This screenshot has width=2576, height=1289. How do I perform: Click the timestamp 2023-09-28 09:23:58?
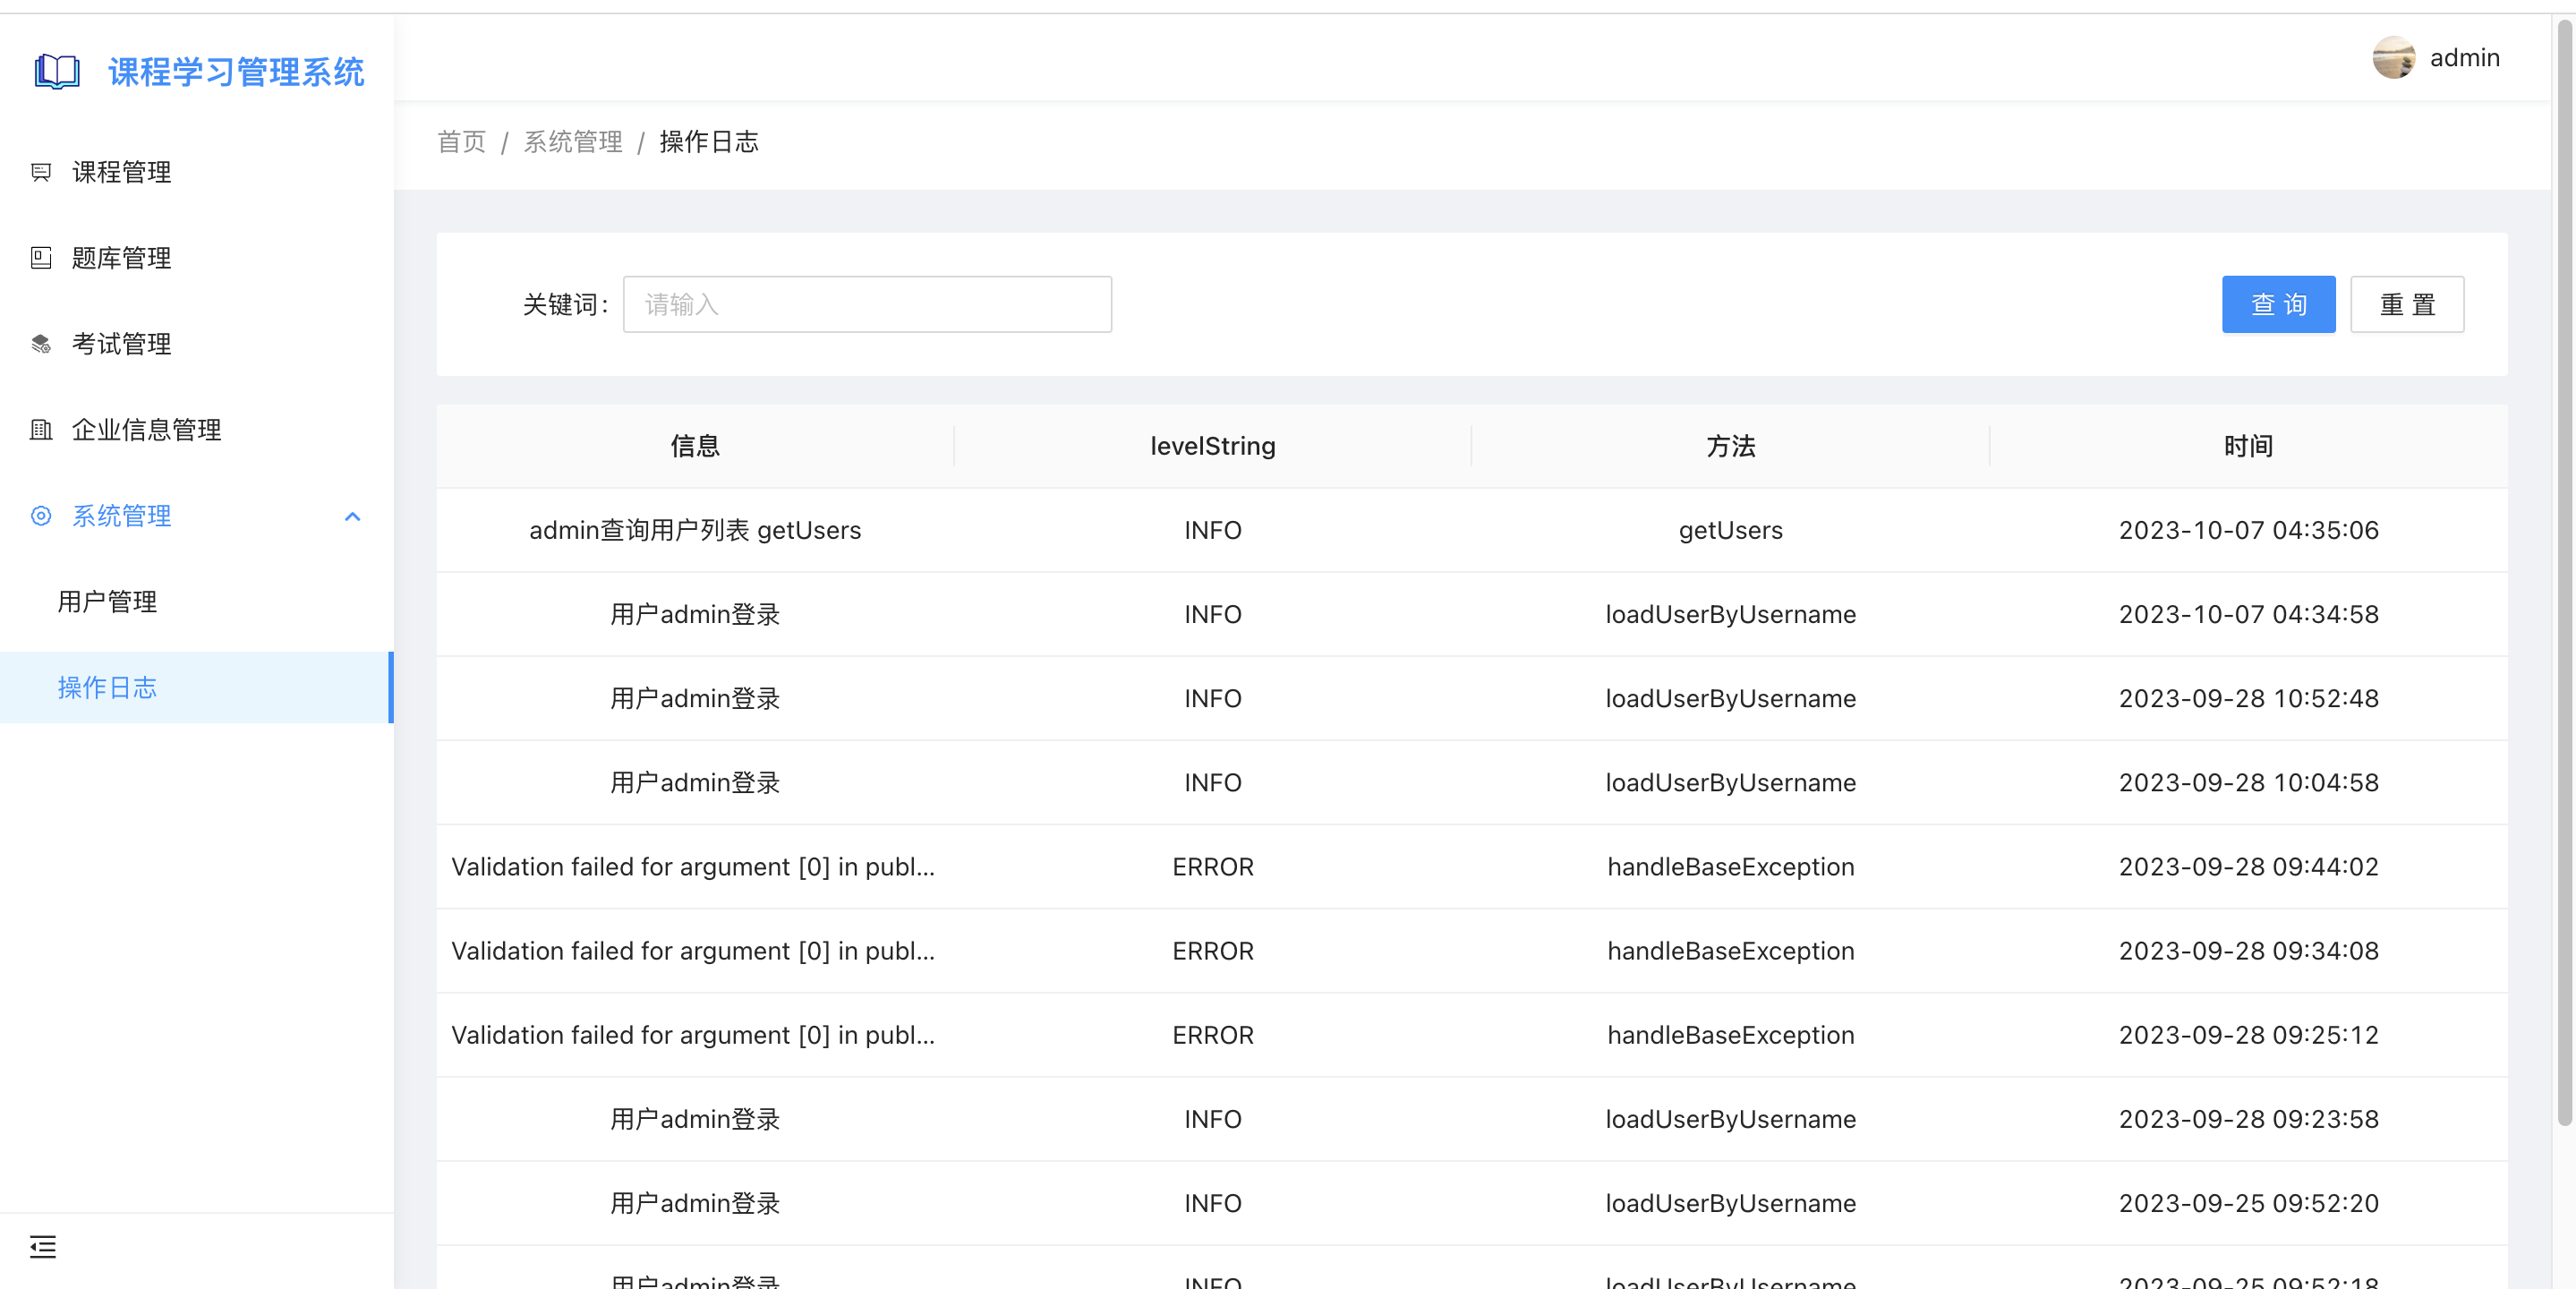click(2248, 1119)
